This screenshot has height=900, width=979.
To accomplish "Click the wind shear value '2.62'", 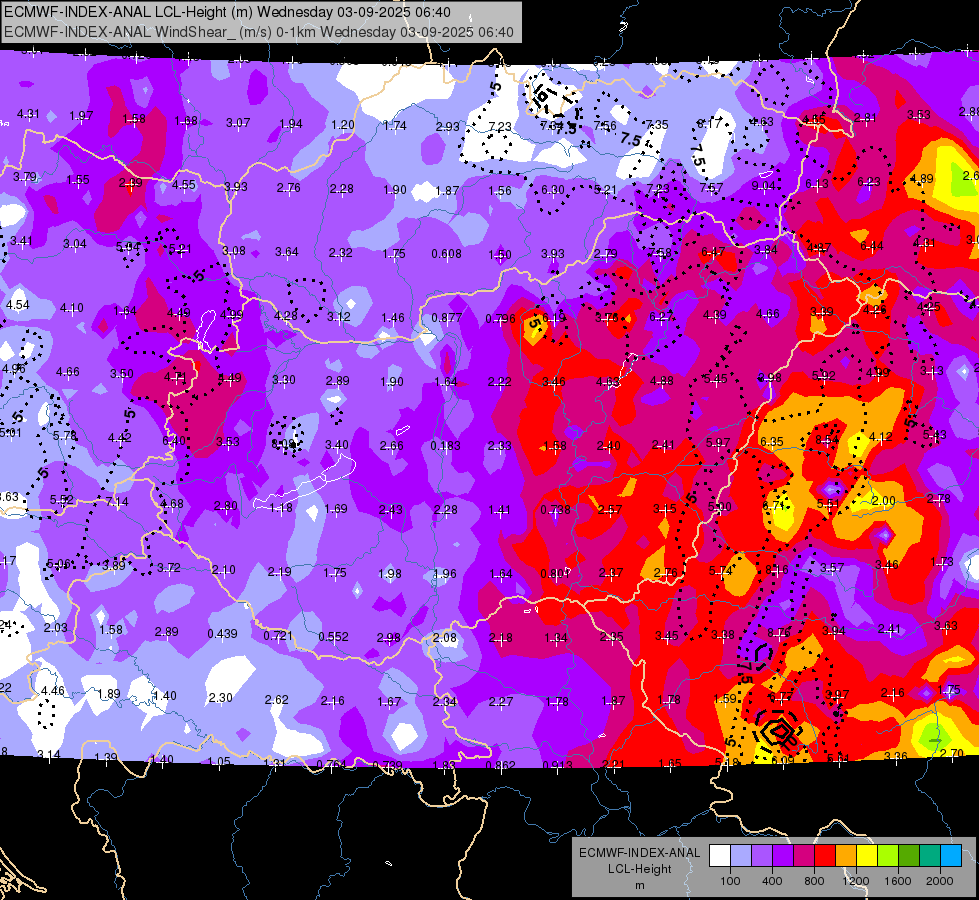I will 277,700.
